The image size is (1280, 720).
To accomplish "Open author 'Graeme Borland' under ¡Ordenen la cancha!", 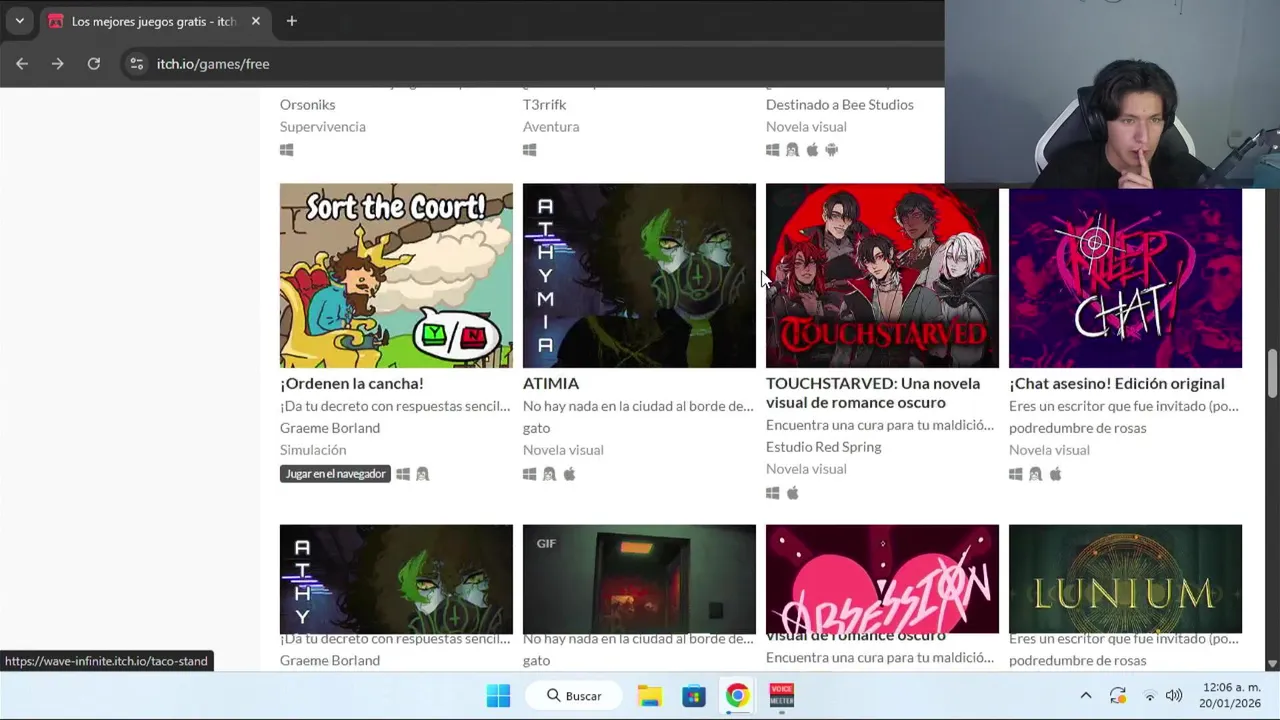I will pos(330,428).
